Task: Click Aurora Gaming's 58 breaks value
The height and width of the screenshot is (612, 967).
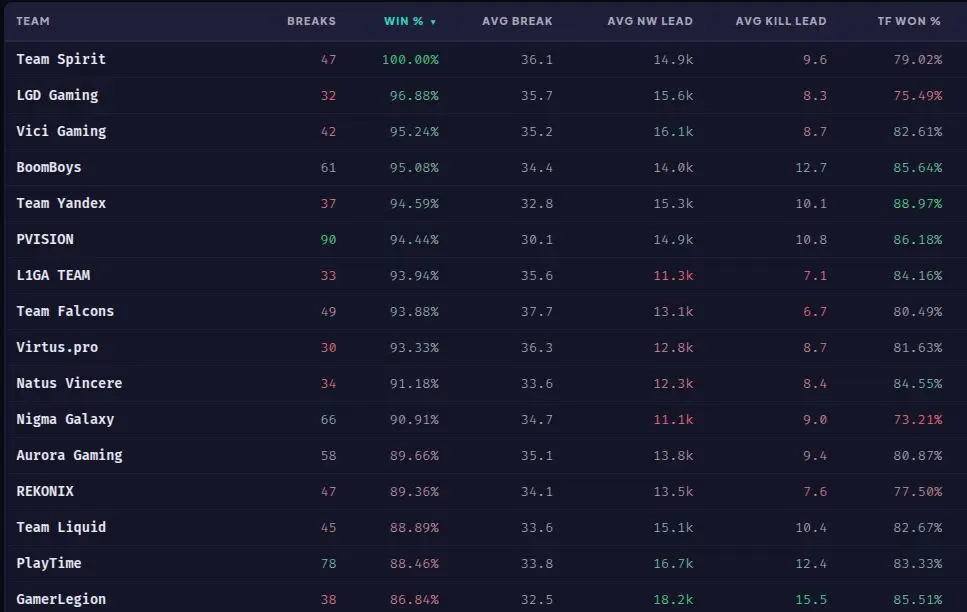Action: 328,455
